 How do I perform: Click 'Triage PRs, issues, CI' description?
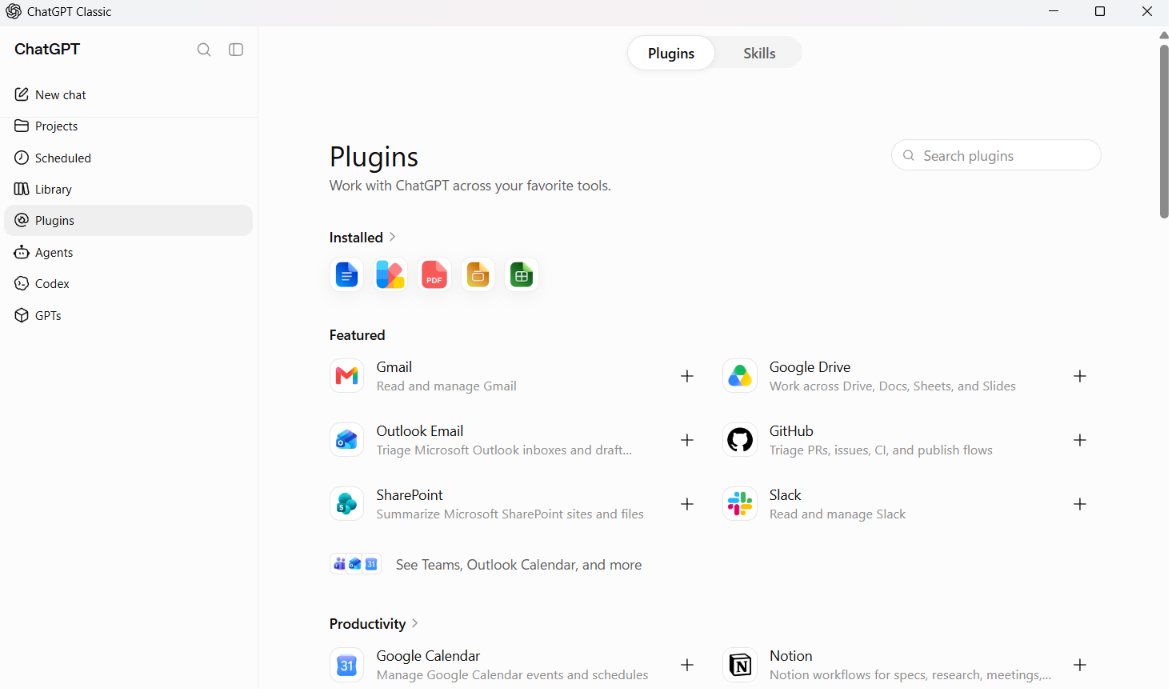pos(880,450)
